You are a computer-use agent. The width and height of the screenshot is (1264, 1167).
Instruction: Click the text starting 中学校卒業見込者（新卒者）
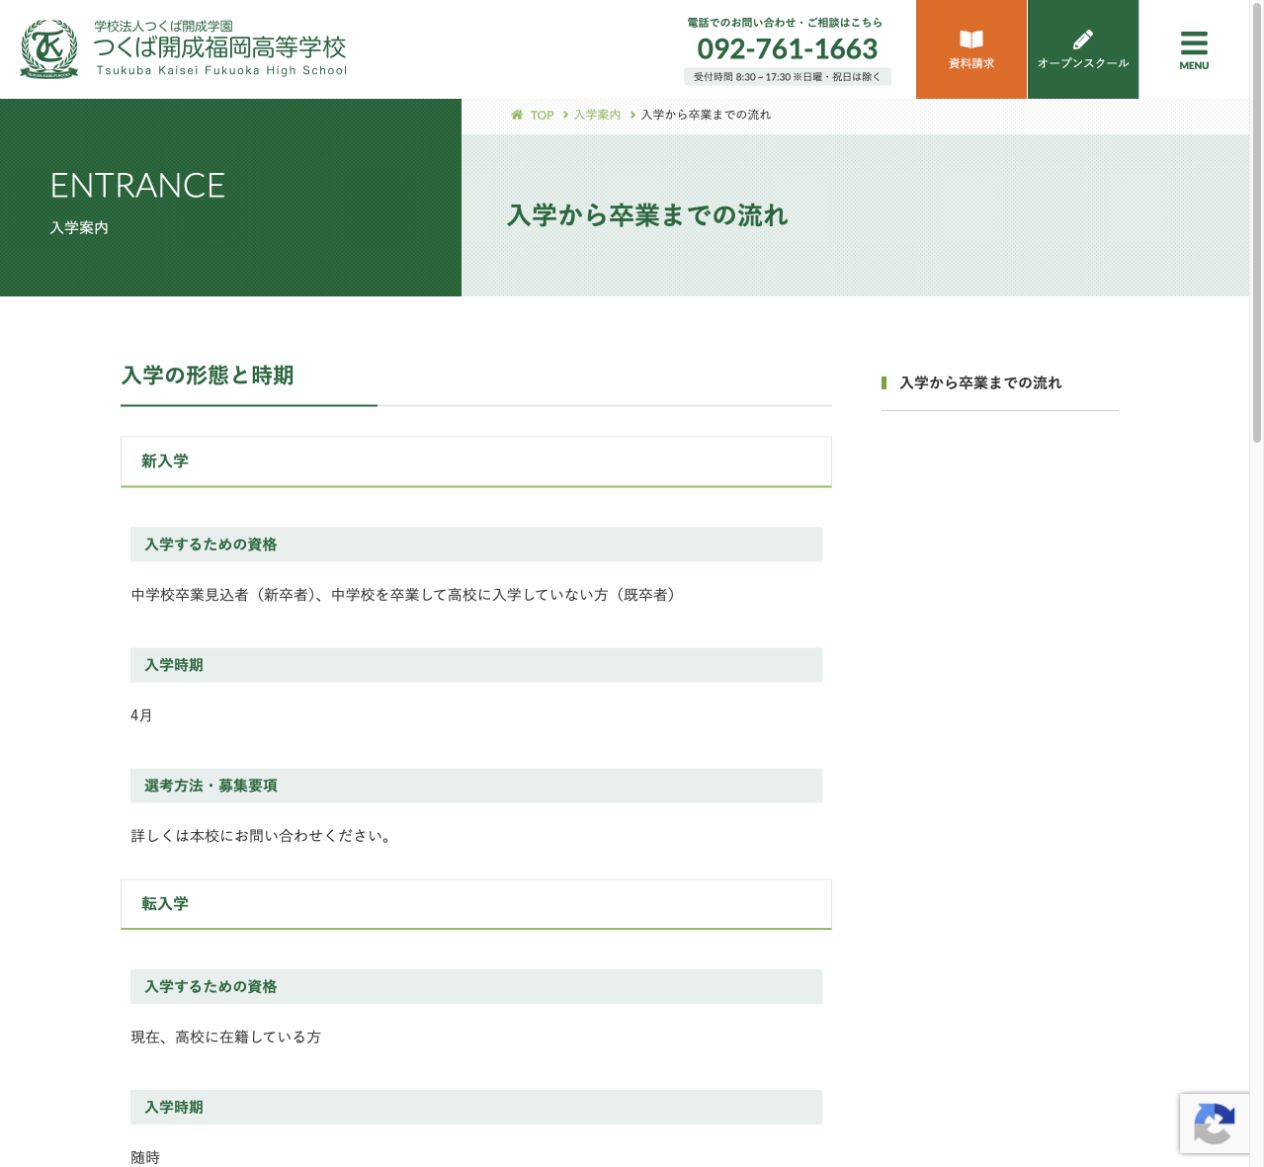click(406, 595)
